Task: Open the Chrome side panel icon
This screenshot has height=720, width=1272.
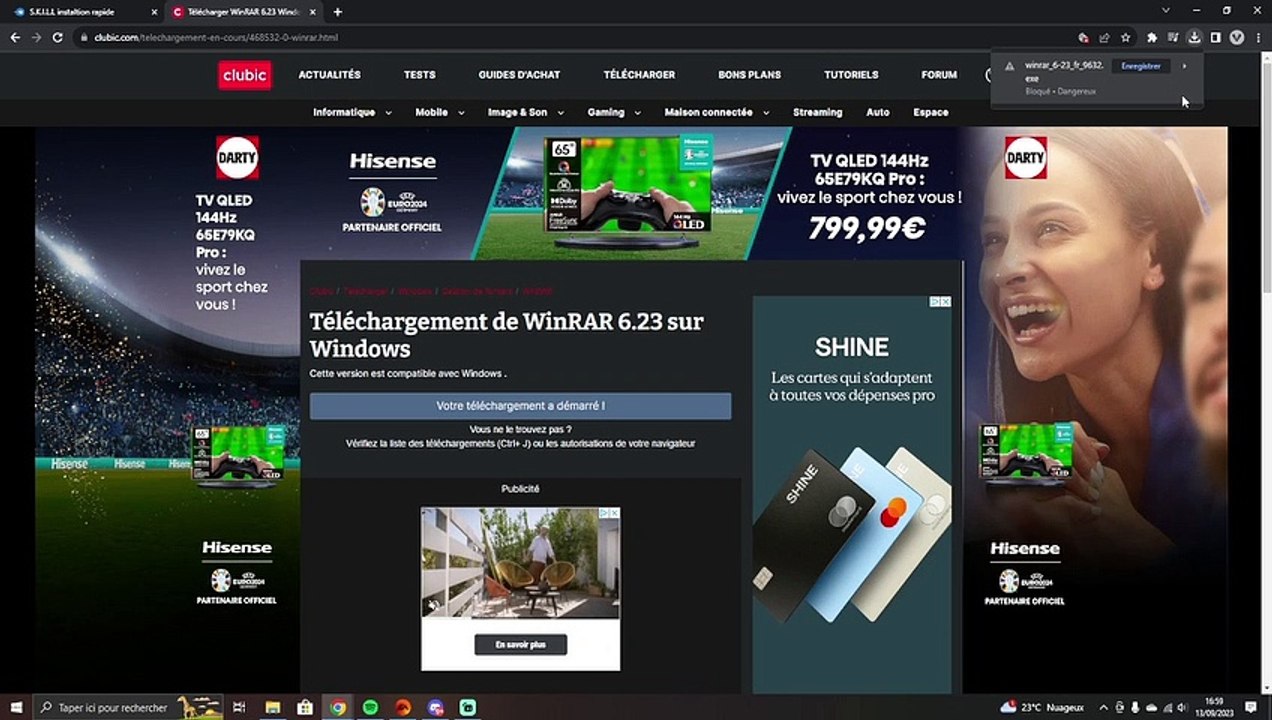Action: pyautogui.click(x=1215, y=38)
